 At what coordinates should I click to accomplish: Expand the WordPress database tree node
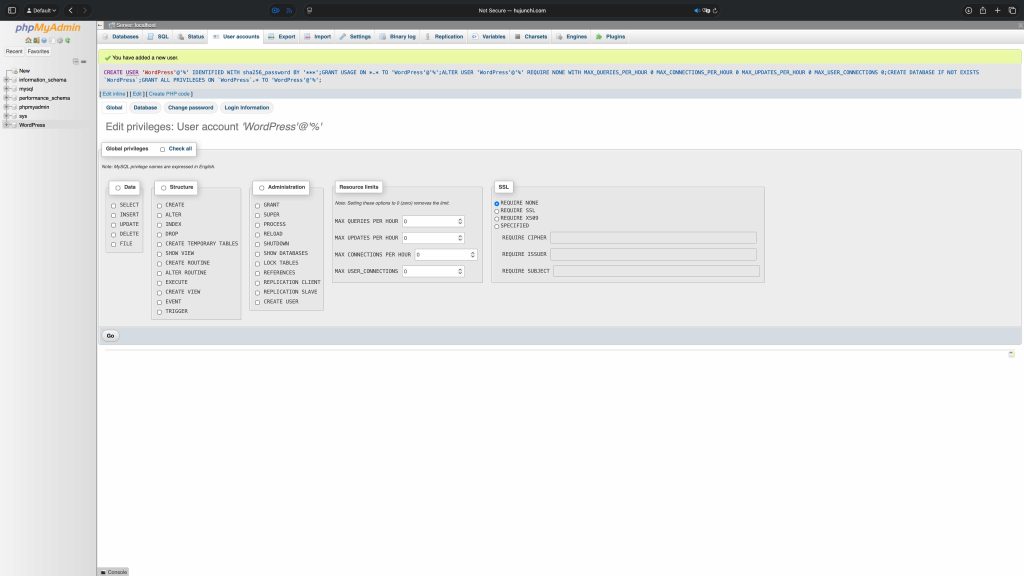point(7,125)
